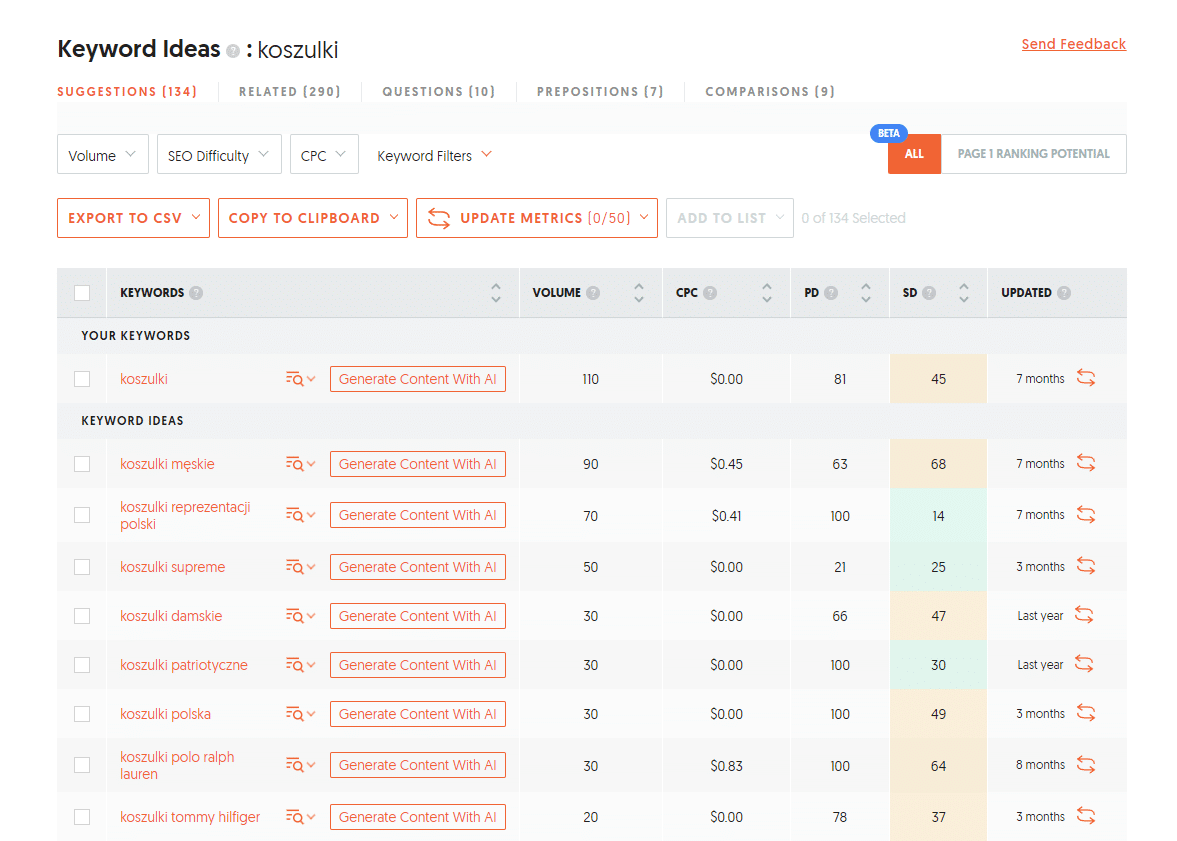This screenshot has height=841, width=1177.
Task: Switch to Related (290) tab
Action: [290, 92]
